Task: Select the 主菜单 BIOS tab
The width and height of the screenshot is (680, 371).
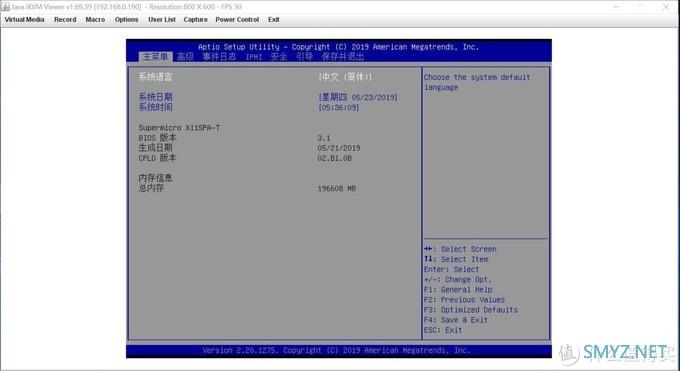Action: (155, 57)
